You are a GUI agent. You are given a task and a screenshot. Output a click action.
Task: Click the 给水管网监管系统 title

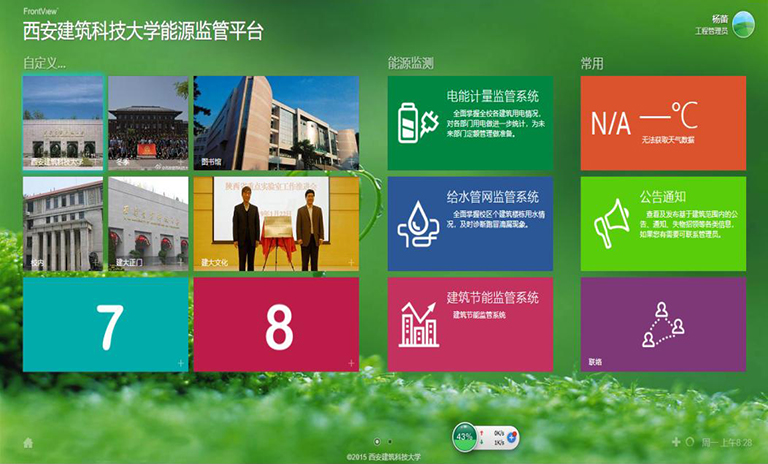(x=492, y=197)
